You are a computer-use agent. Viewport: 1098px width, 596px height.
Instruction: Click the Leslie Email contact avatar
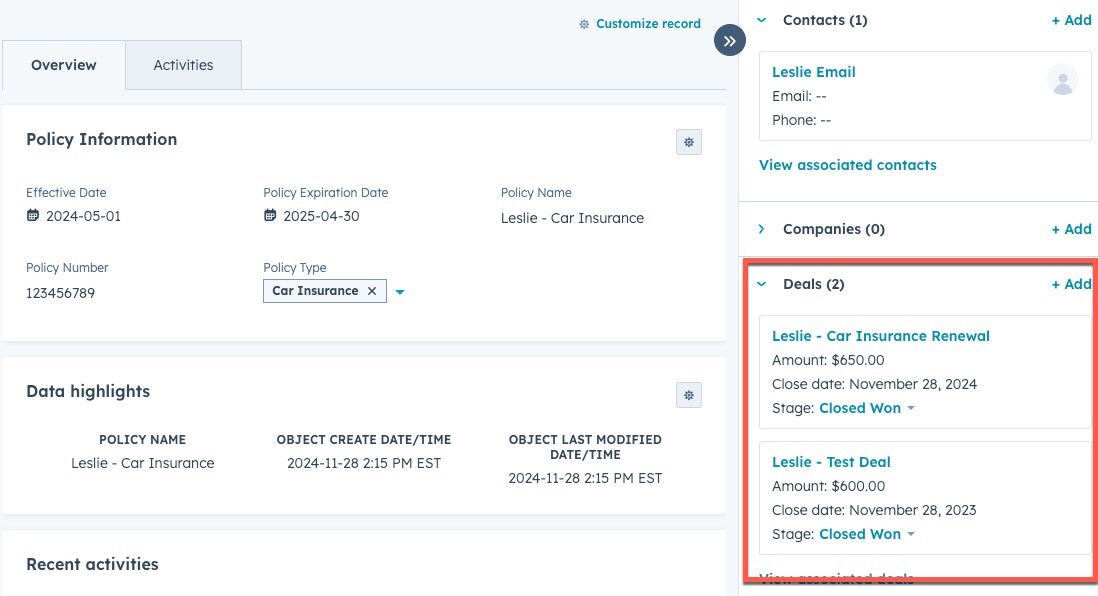click(x=1062, y=80)
